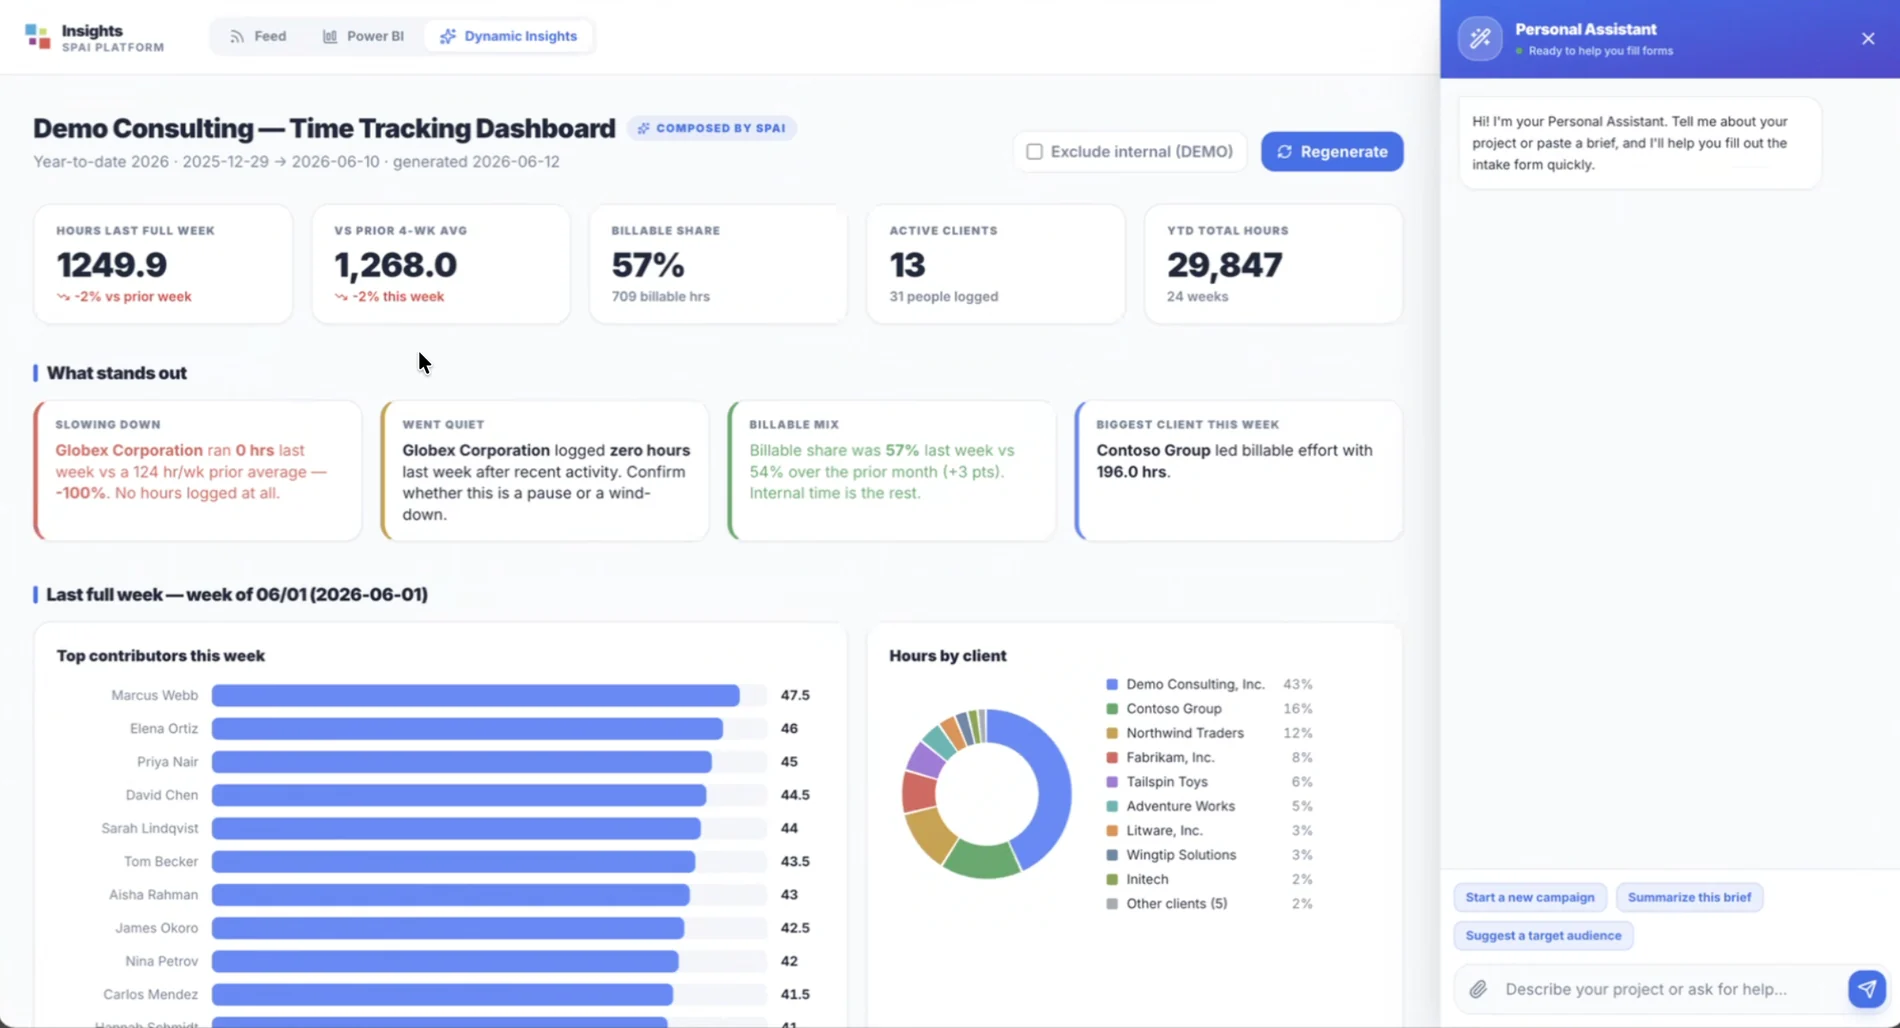The width and height of the screenshot is (1900, 1028).
Task: Click Summarize this brief suggestion
Action: pyautogui.click(x=1689, y=897)
